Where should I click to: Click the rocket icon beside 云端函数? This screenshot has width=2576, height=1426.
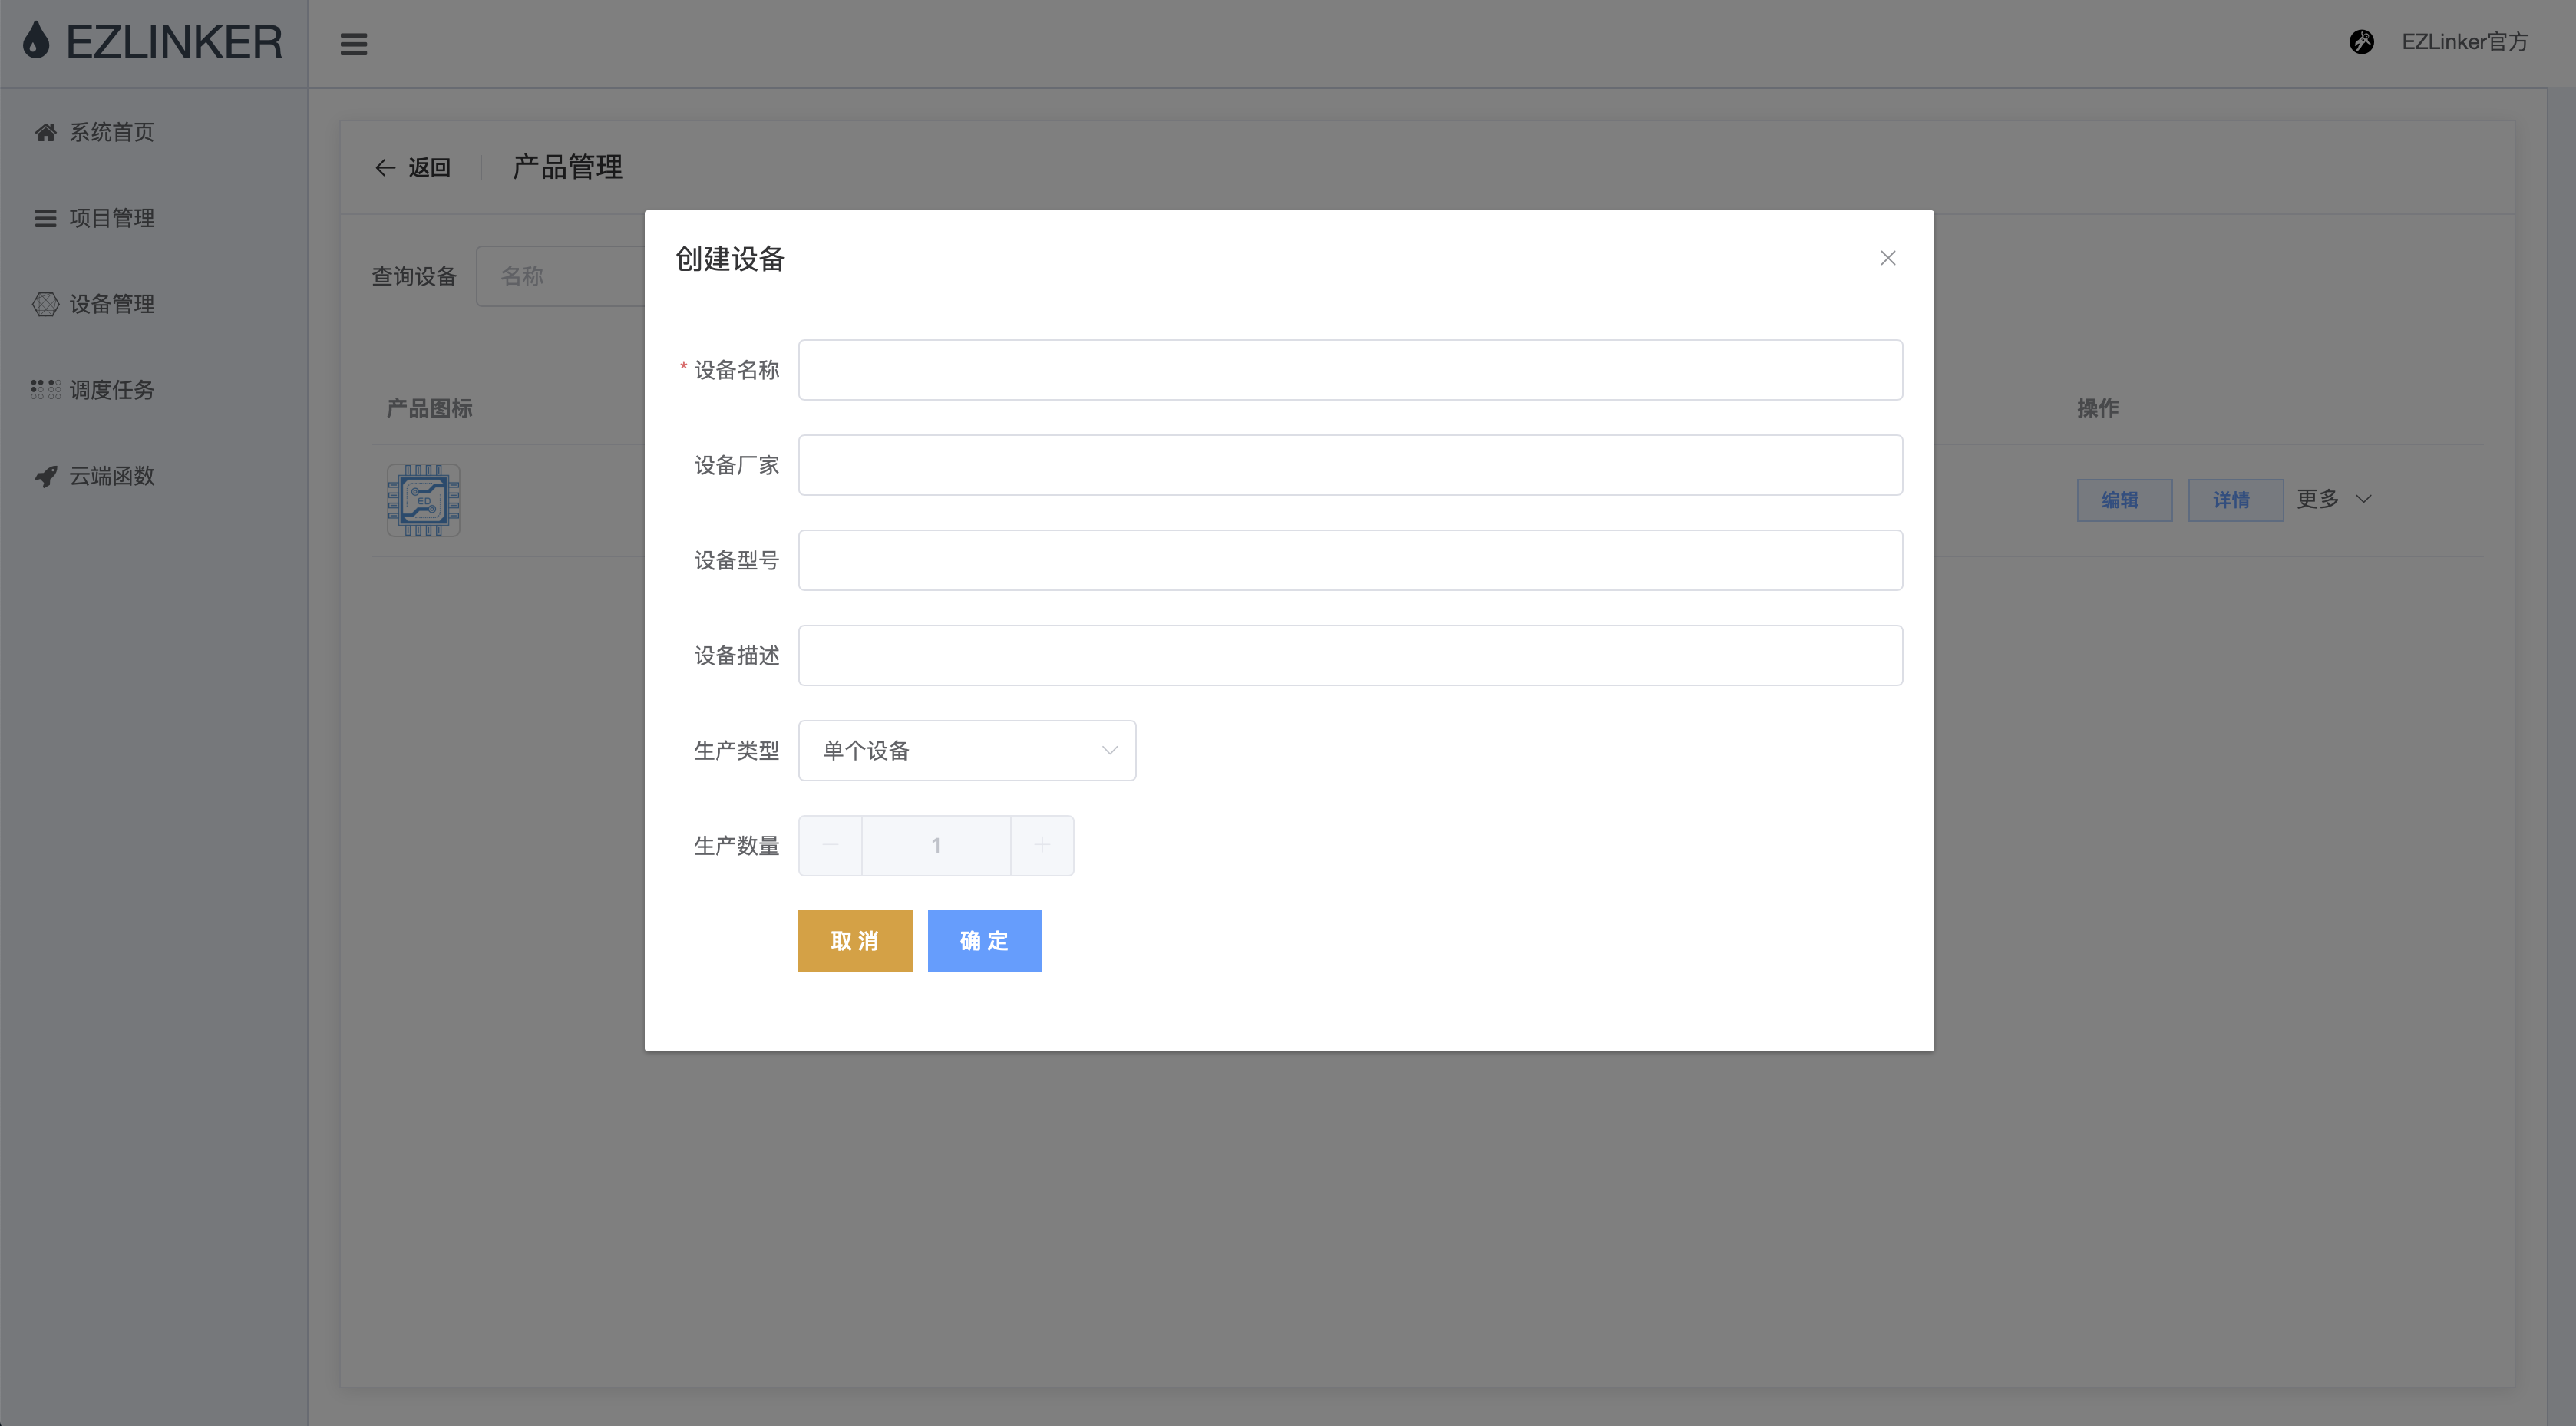pos(45,476)
